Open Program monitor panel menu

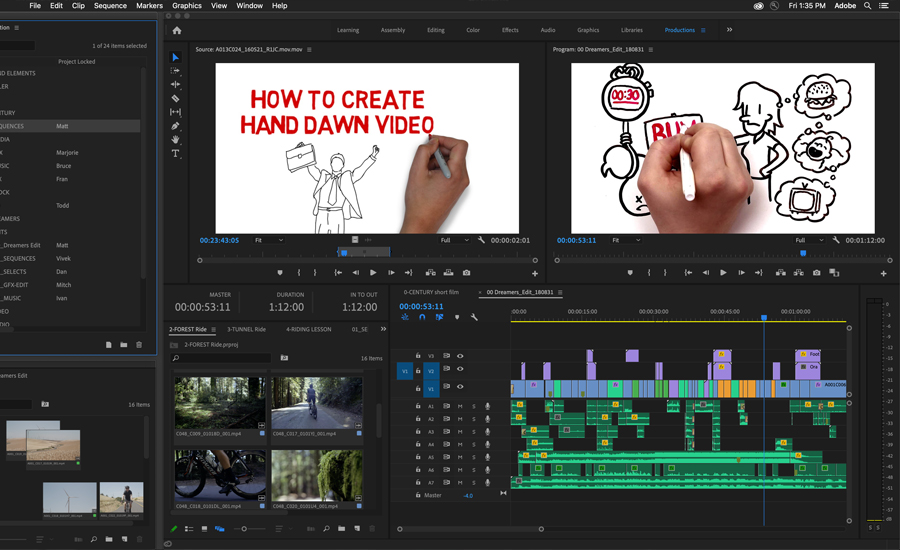pos(651,50)
